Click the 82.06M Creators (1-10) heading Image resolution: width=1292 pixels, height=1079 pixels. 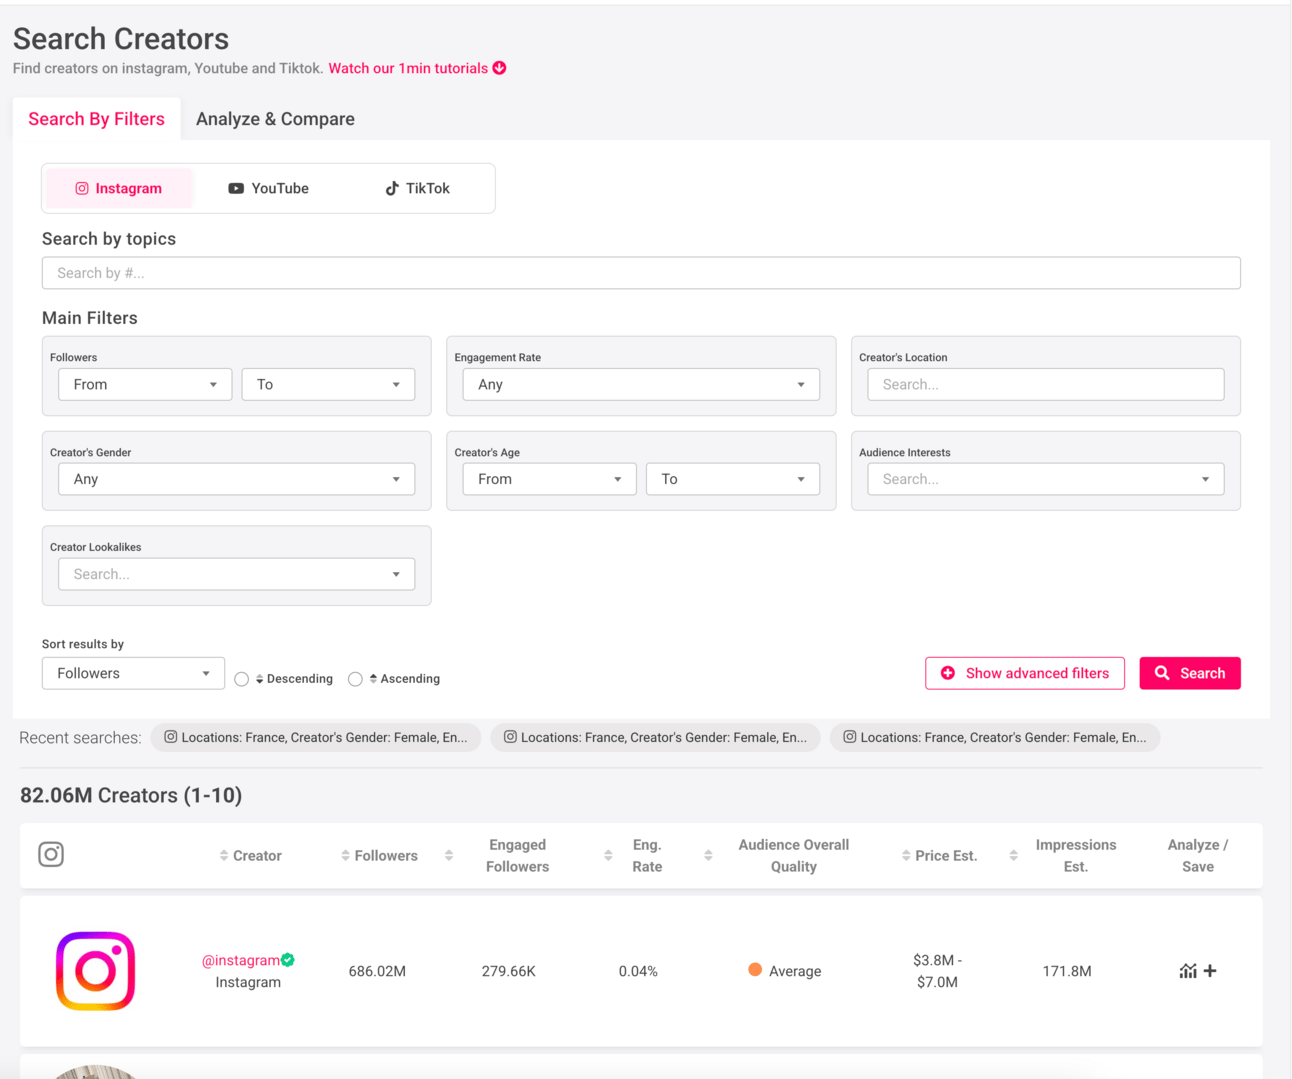(x=131, y=795)
